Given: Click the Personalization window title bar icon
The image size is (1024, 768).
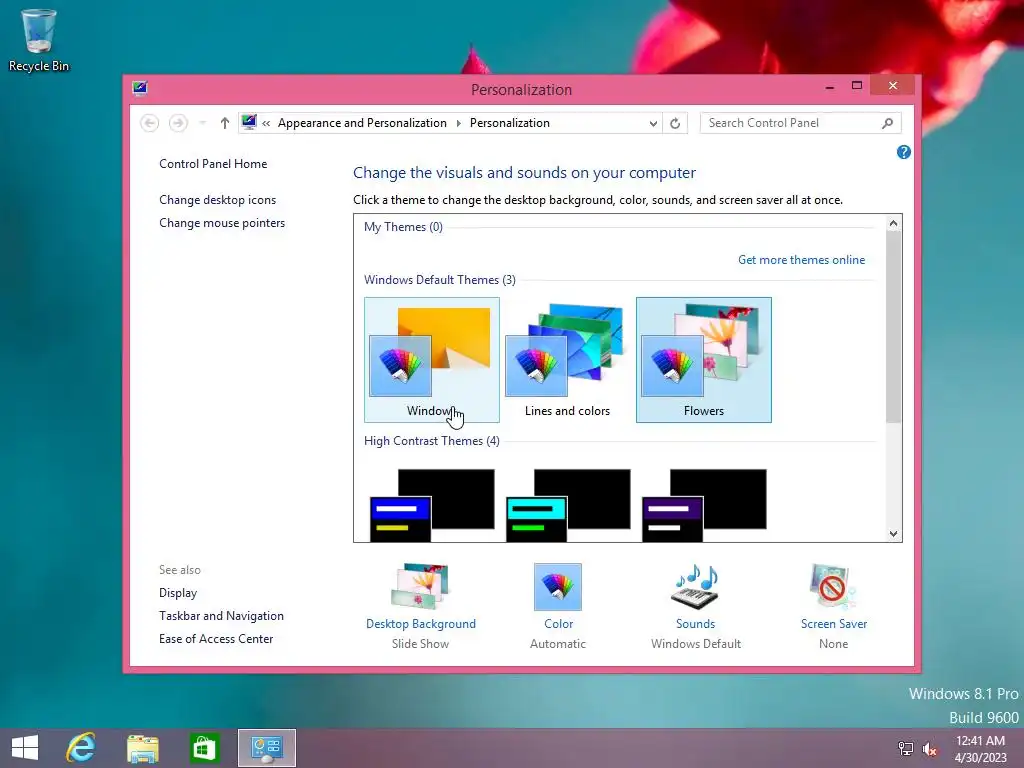Looking at the screenshot, I should pos(140,89).
